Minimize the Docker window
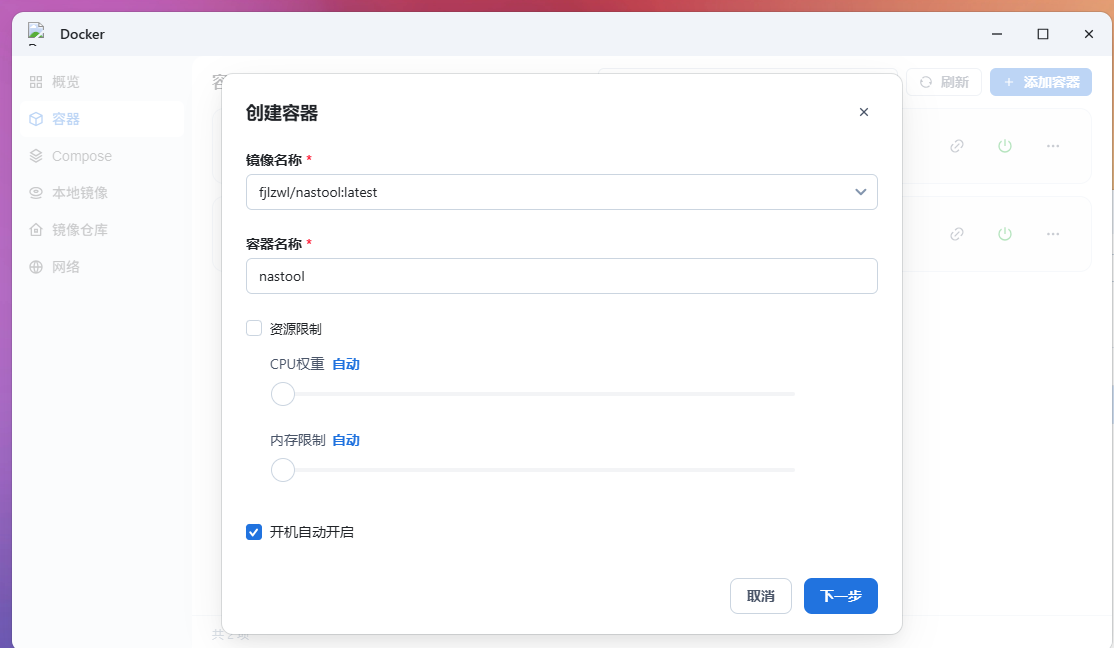The image size is (1114, 648). [997, 33]
